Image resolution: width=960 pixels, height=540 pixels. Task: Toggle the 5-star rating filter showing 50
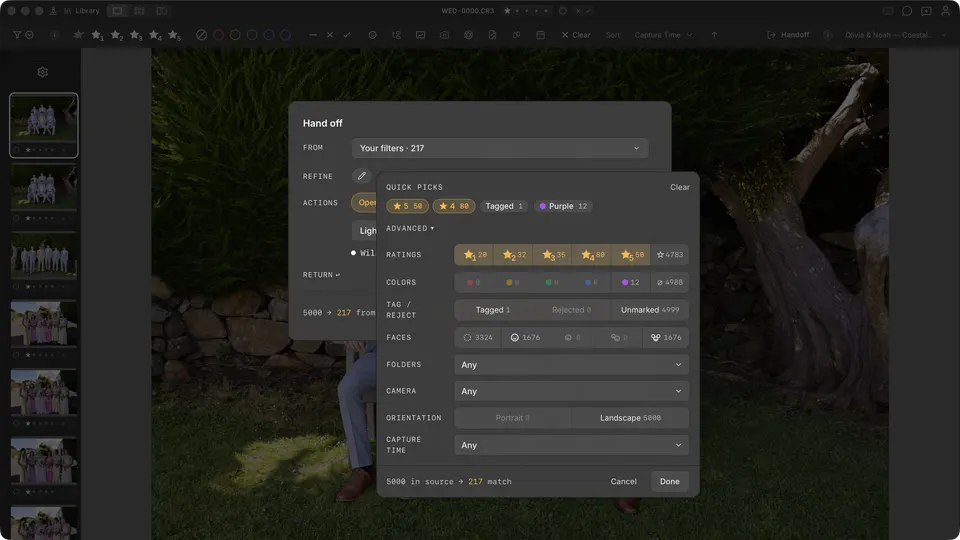pyautogui.click(x=631, y=255)
